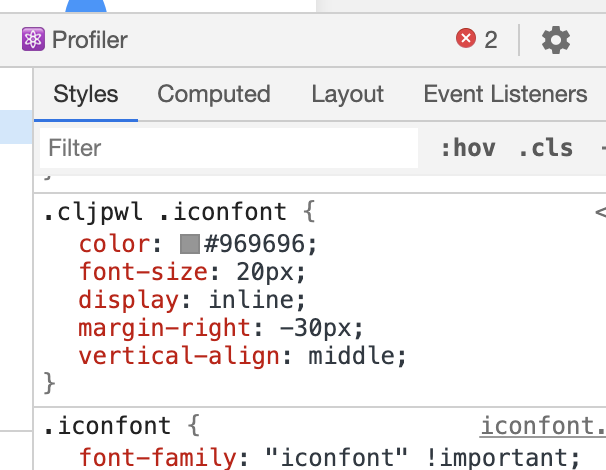
Task: Click the red error count badge
Action: tap(477, 40)
